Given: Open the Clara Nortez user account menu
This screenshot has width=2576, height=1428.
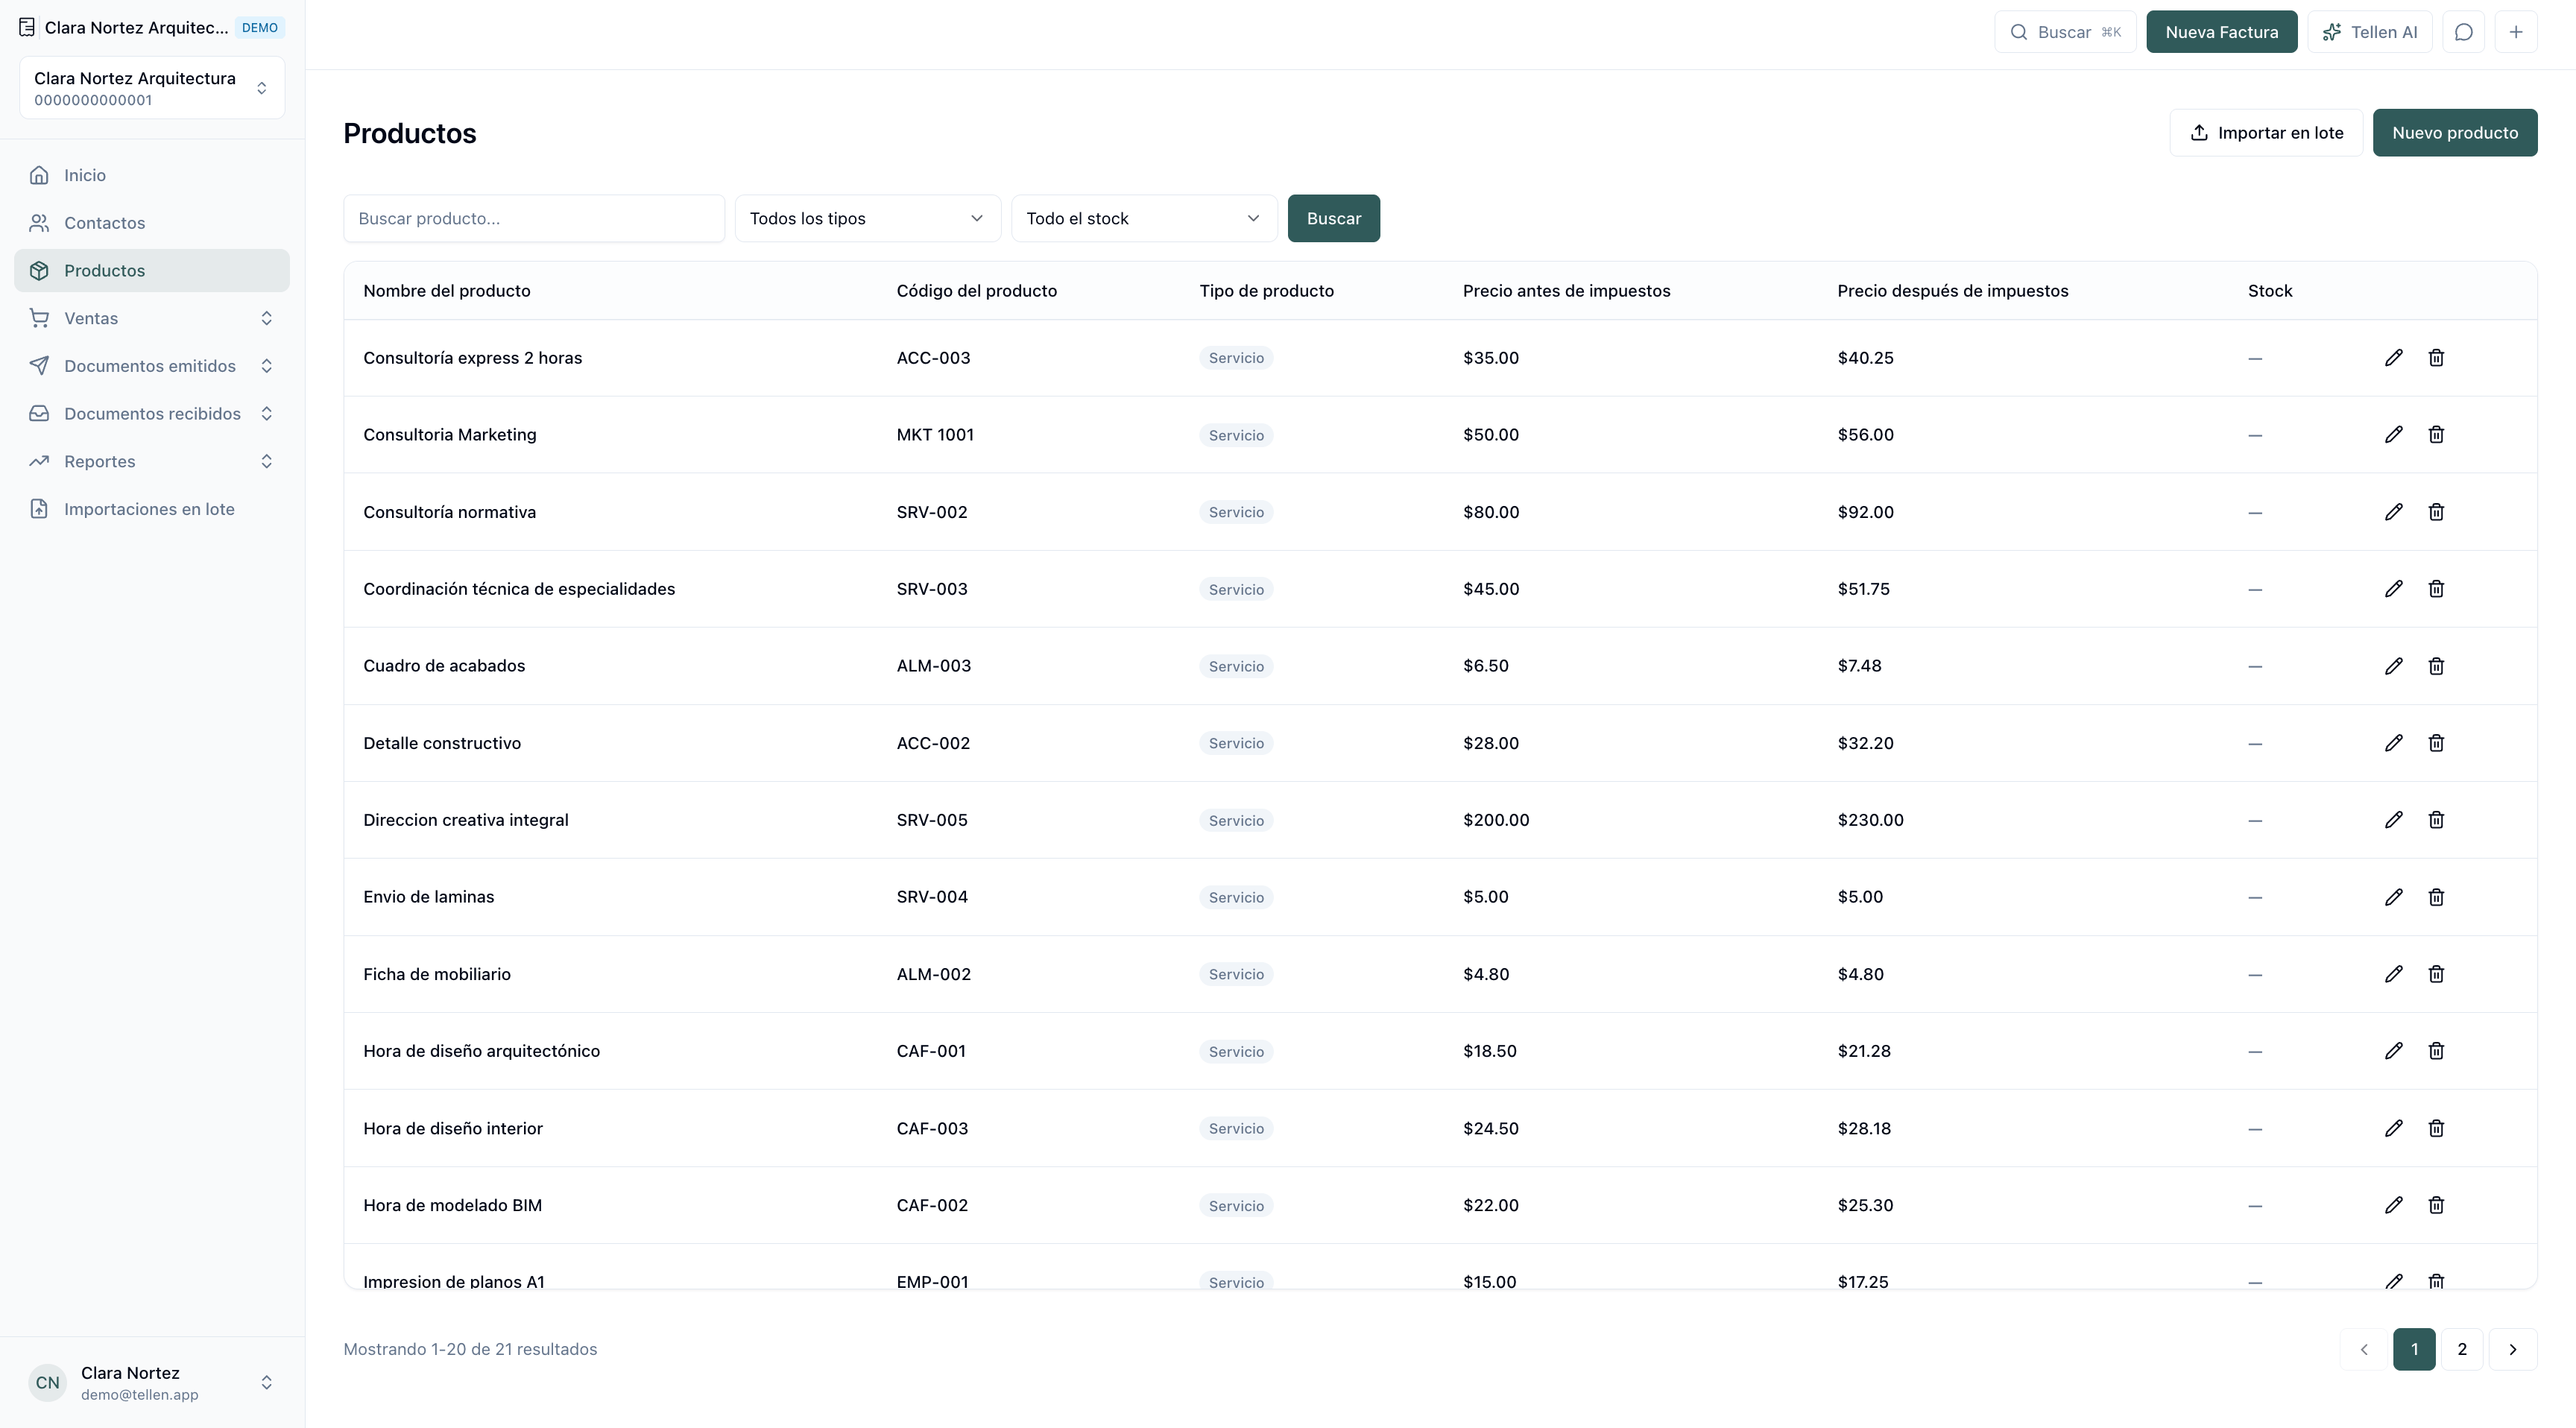Looking at the screenshot, I should 152,1382.
